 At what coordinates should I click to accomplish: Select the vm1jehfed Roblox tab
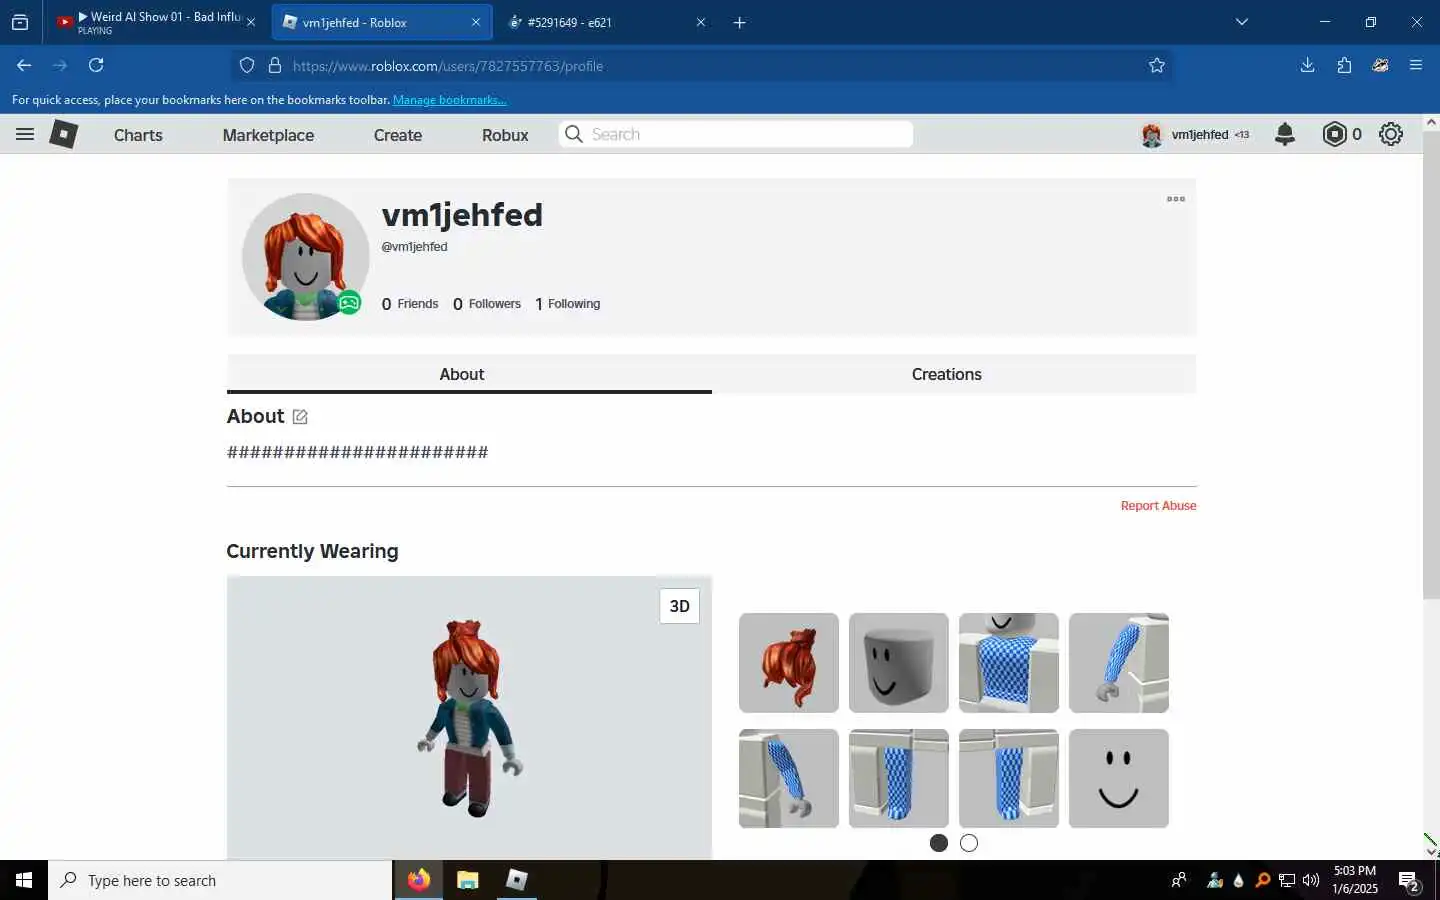(x=382, y=22)
